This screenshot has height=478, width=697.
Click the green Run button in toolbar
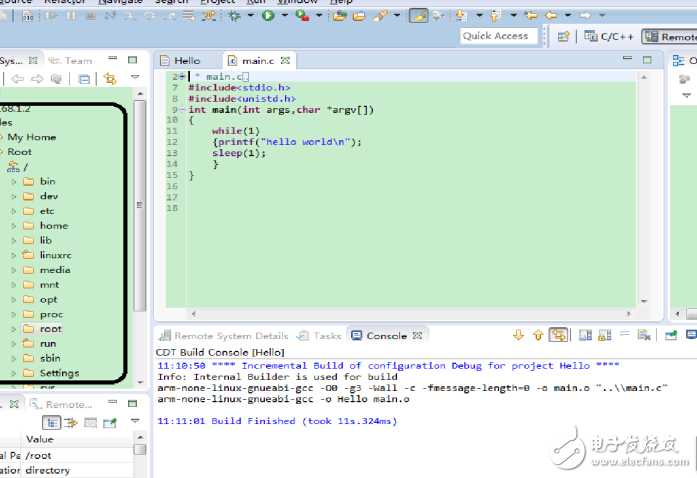tap(268, 16)
